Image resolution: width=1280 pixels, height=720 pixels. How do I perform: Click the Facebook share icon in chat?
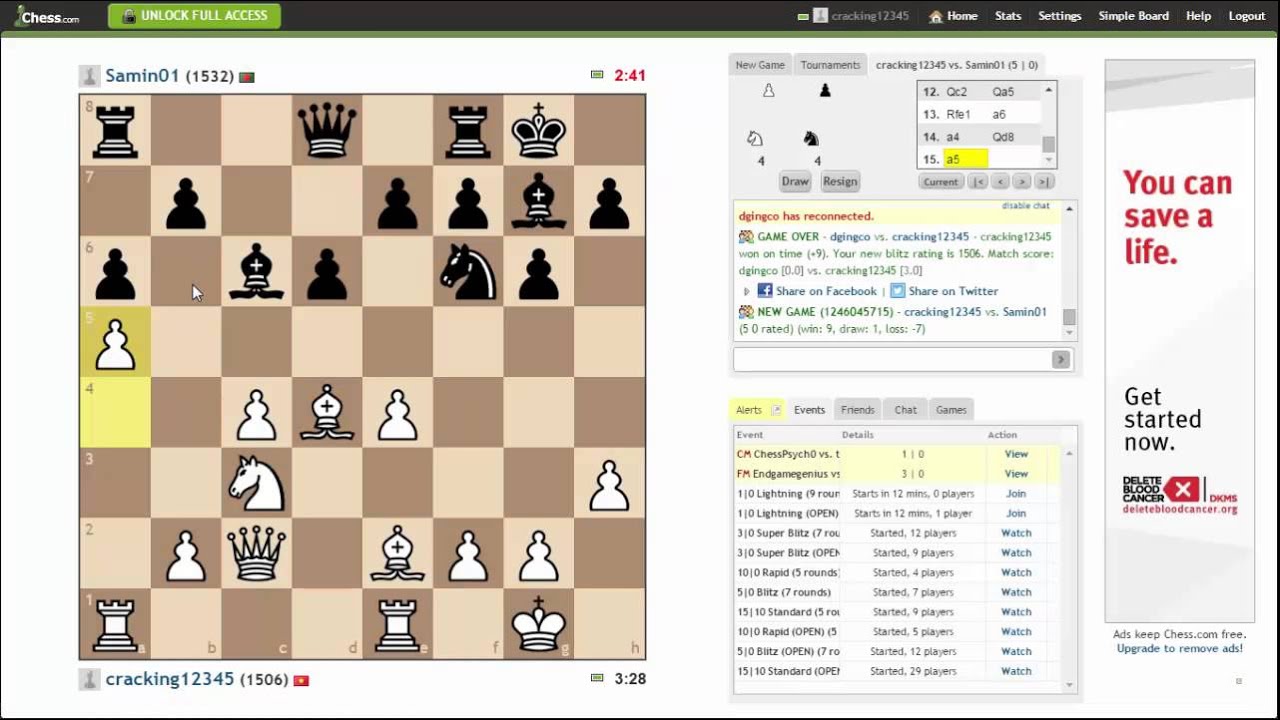click(765, 290)
